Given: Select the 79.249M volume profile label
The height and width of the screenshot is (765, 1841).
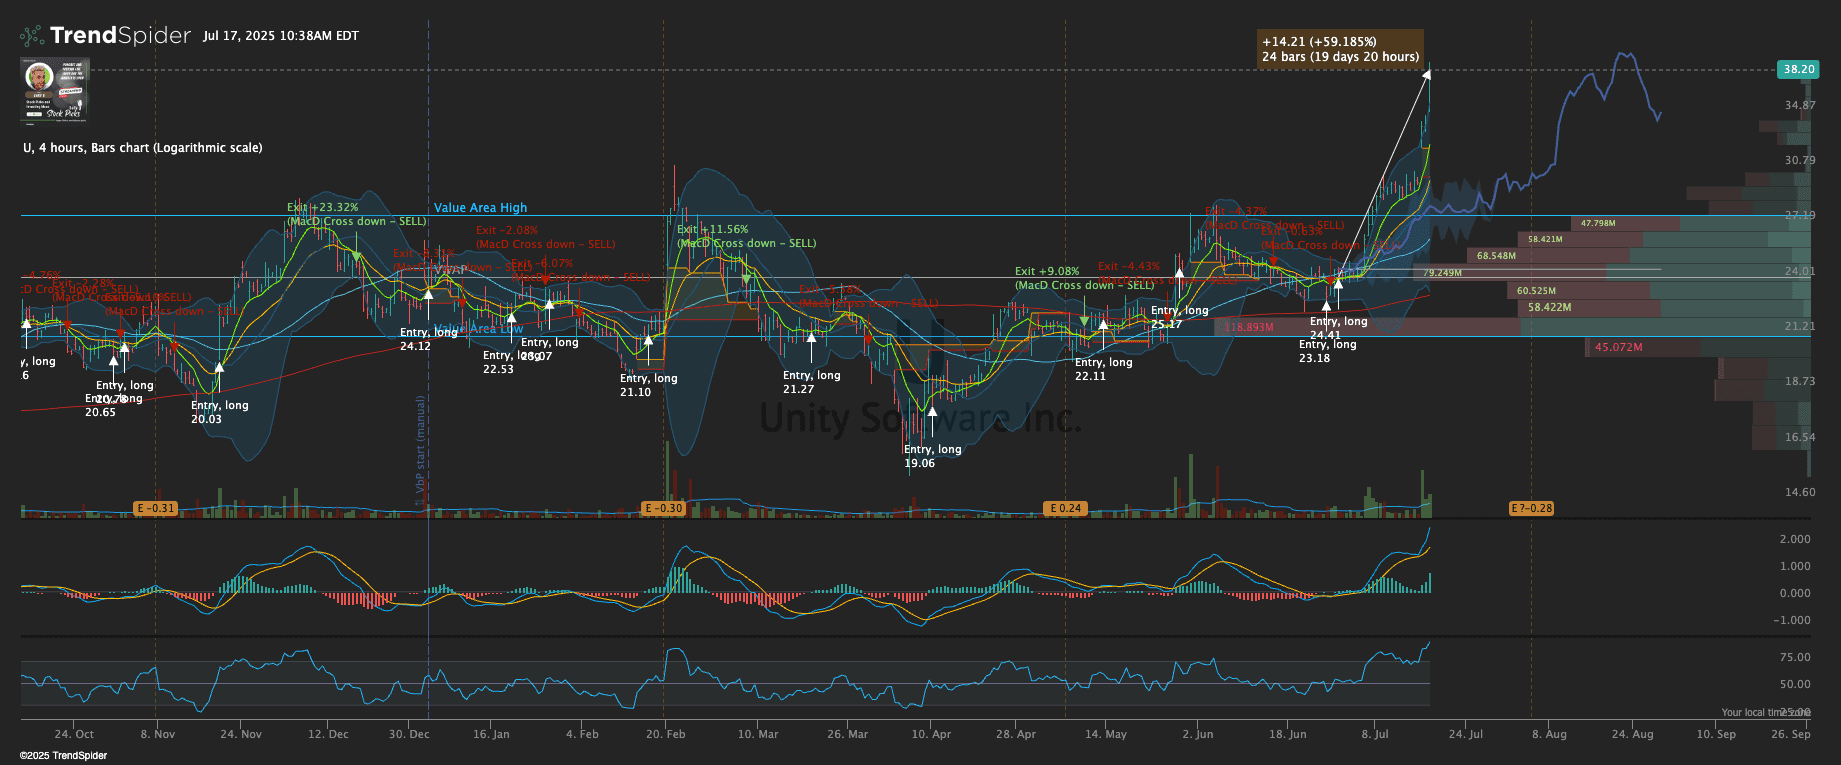Looking at the screenshot, I should 1443,273.
